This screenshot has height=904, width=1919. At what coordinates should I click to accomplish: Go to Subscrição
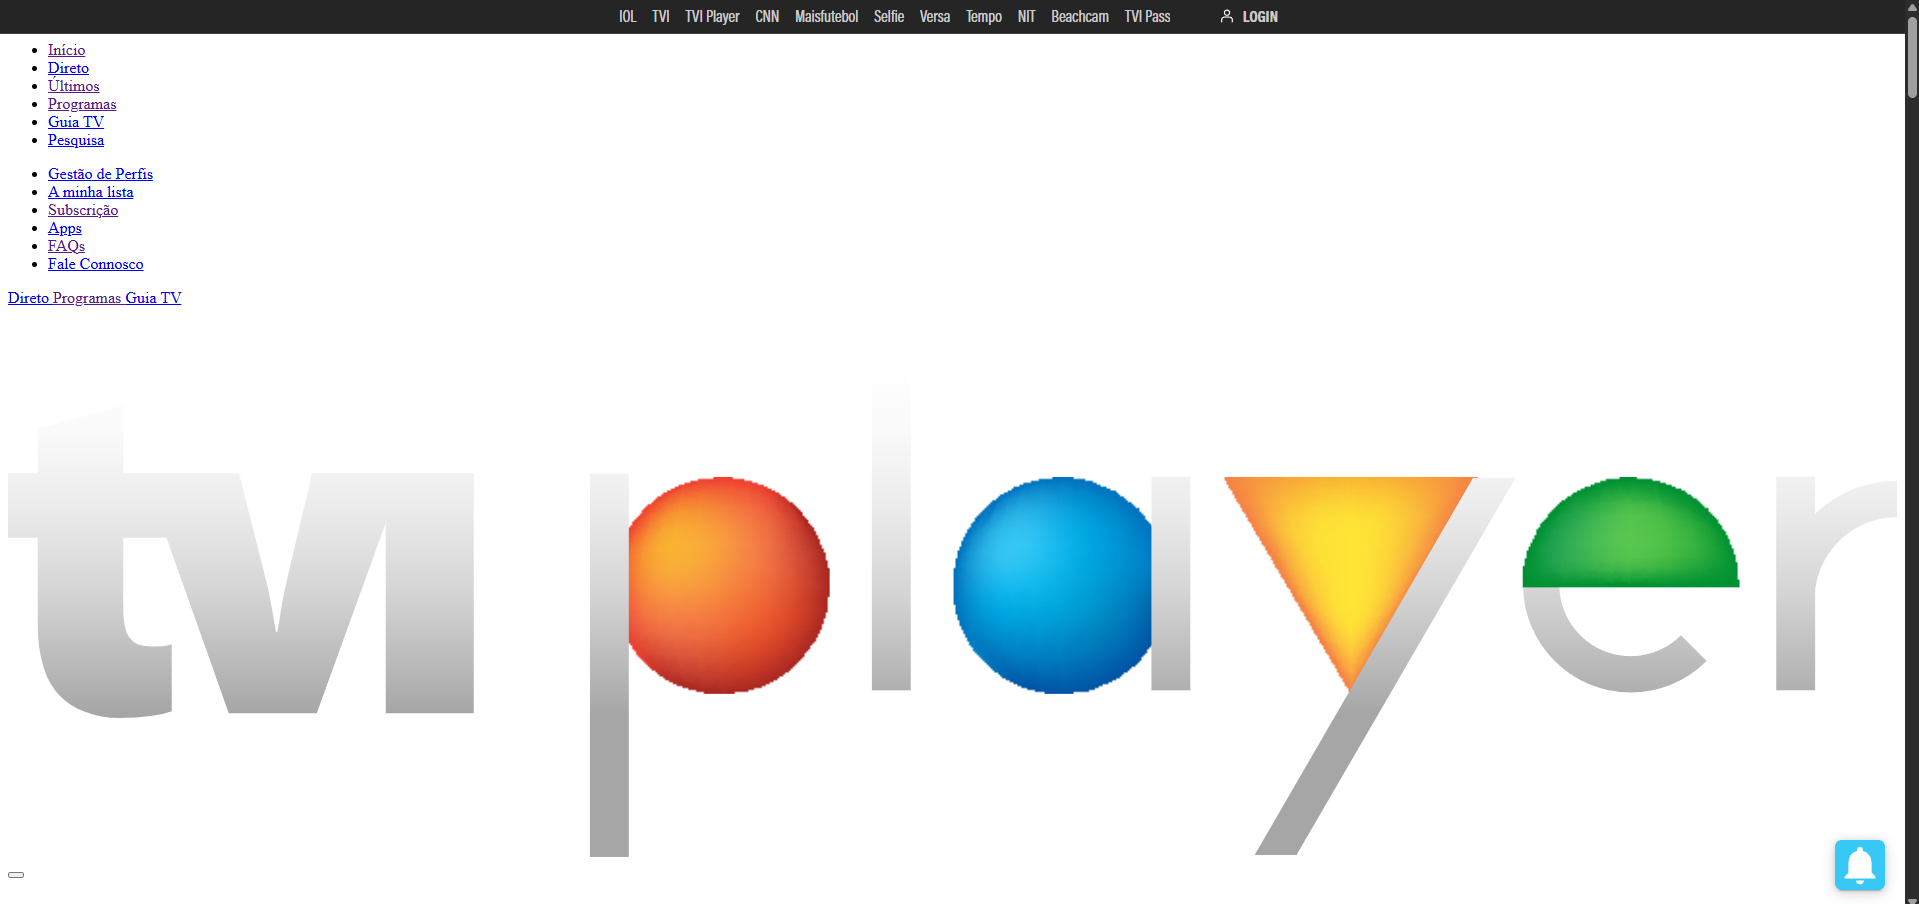[83, 210]
